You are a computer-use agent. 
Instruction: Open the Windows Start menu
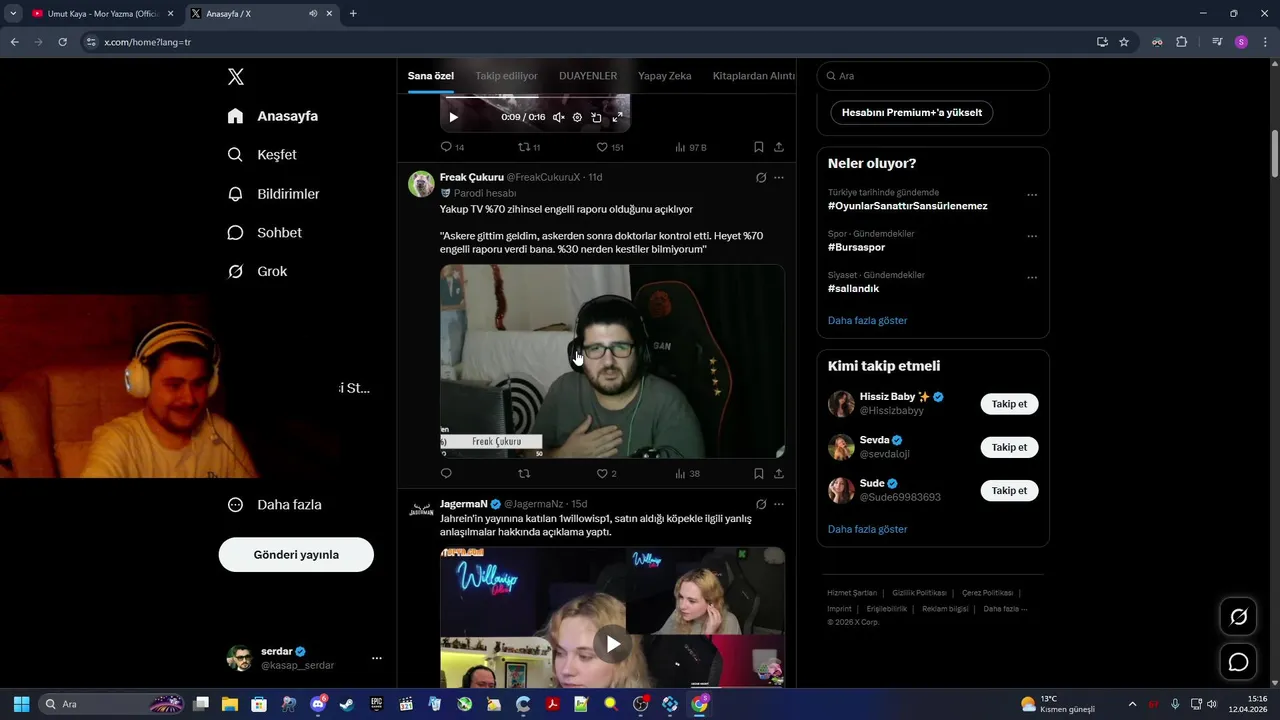(x=21, y=704)
